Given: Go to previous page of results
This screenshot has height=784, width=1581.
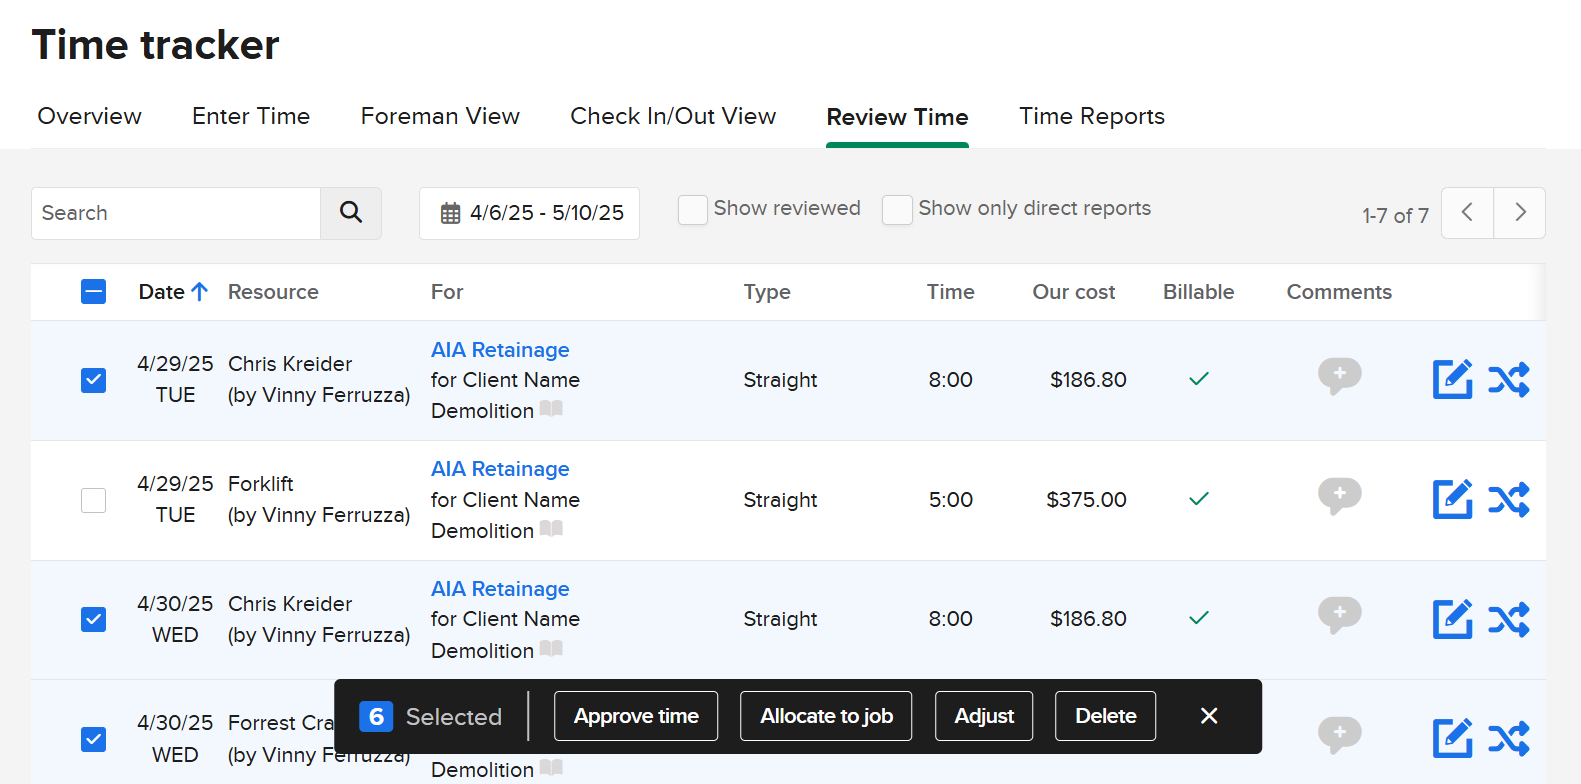Looking at the screenshot, I should pos(1467,213).
